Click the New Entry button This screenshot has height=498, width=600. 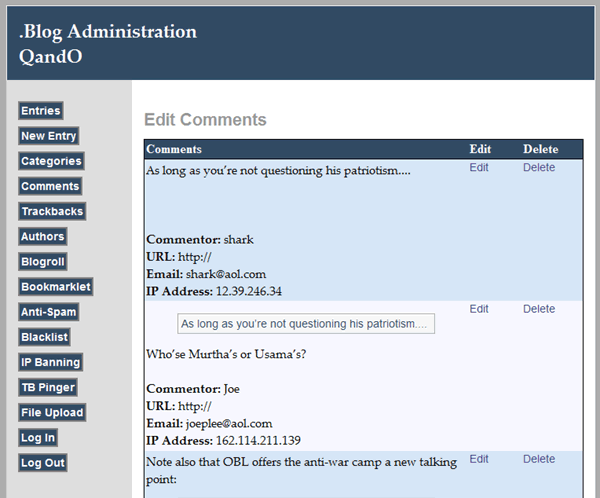point(49,136)
